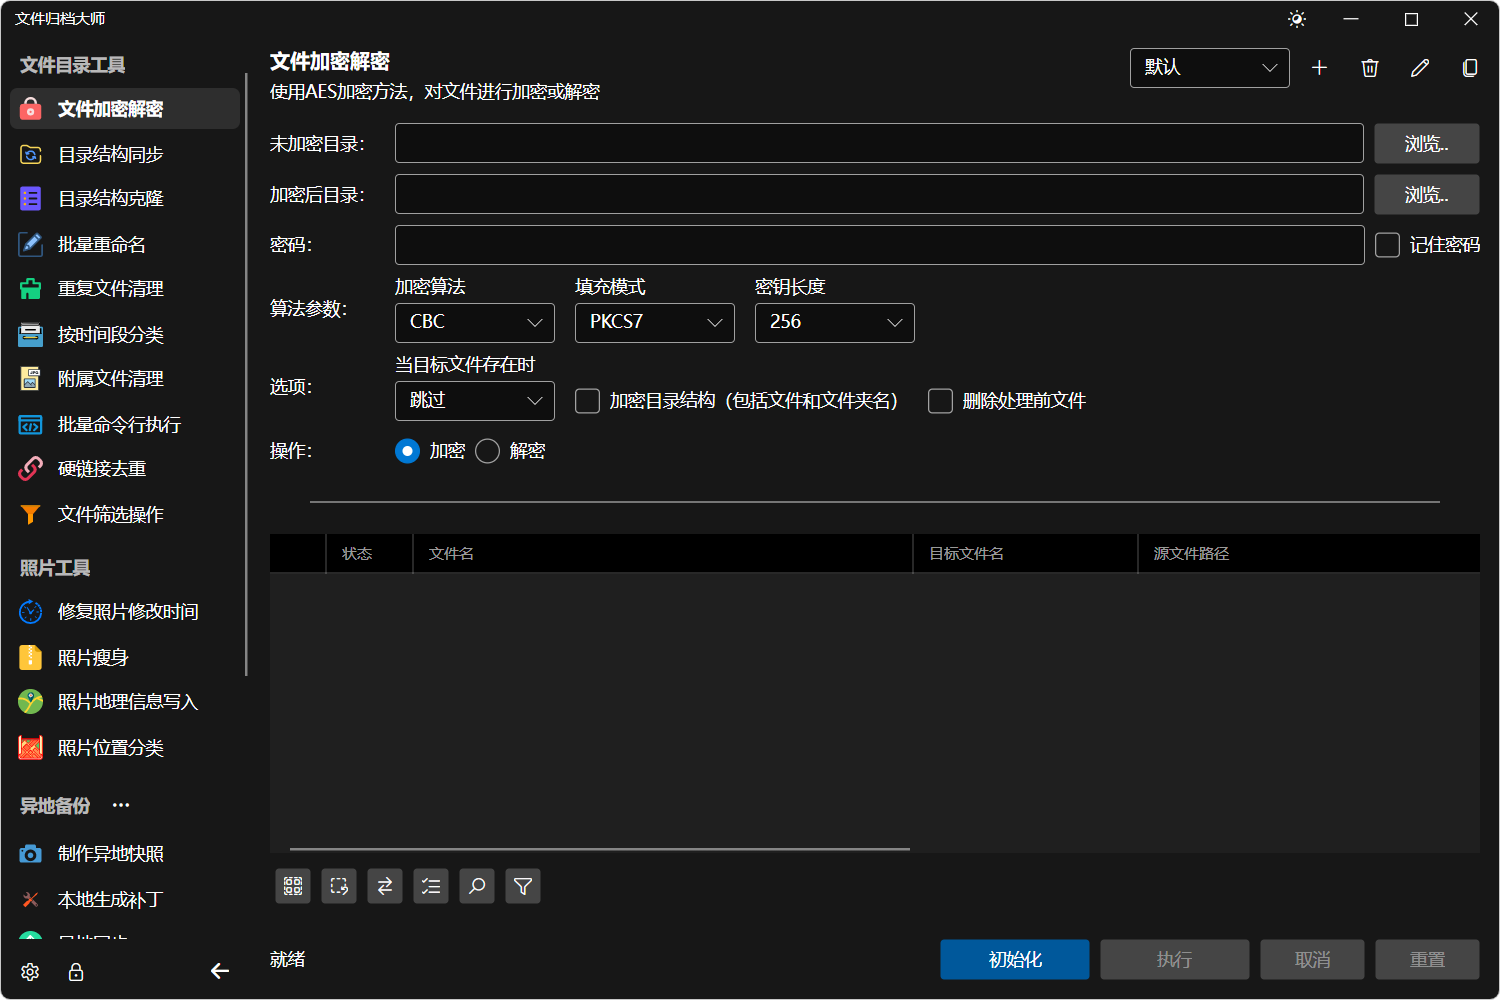Click the 未加密目录 input field
This screenshot has height=1000, width=1500.
879,143
